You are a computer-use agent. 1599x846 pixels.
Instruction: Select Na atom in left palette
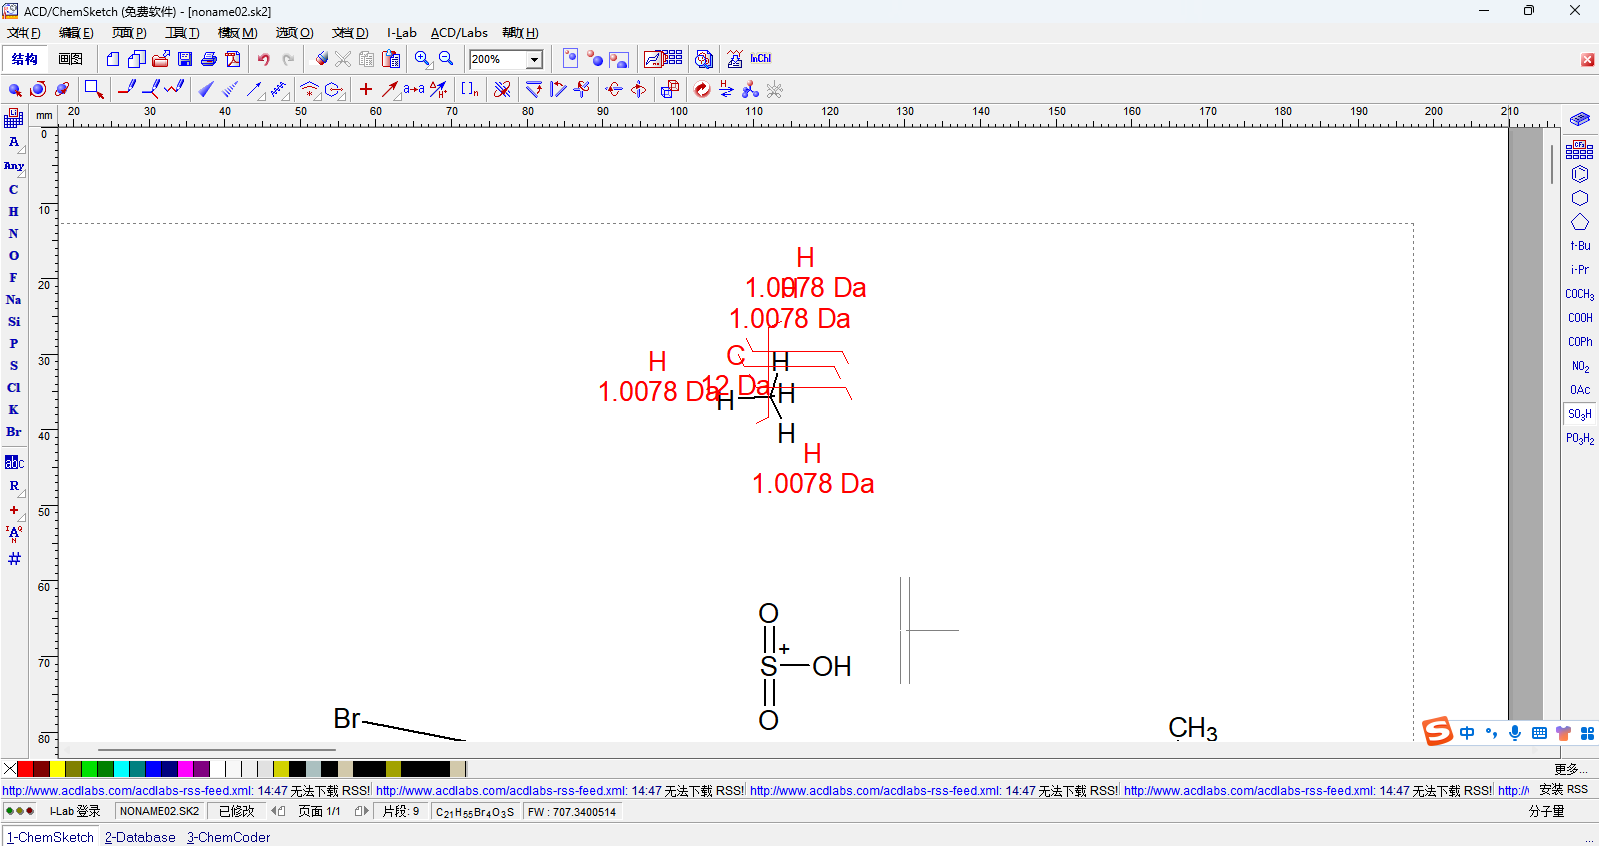(14, 299)
